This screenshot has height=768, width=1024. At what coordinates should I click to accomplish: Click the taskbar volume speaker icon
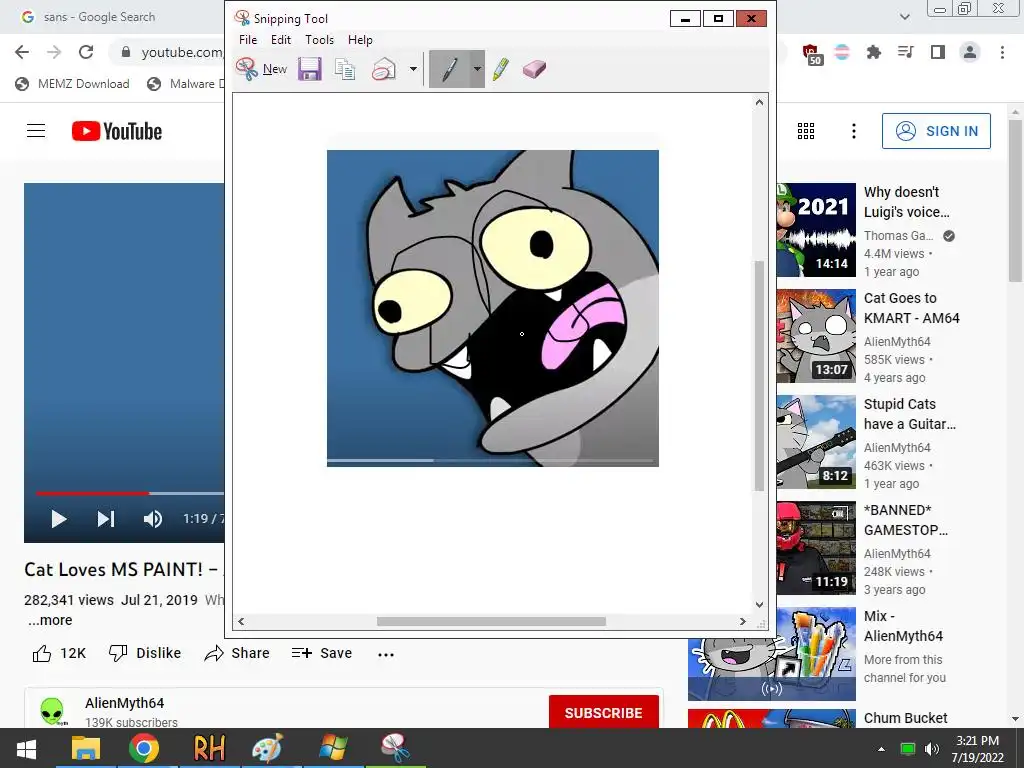(x=932, y=749)
